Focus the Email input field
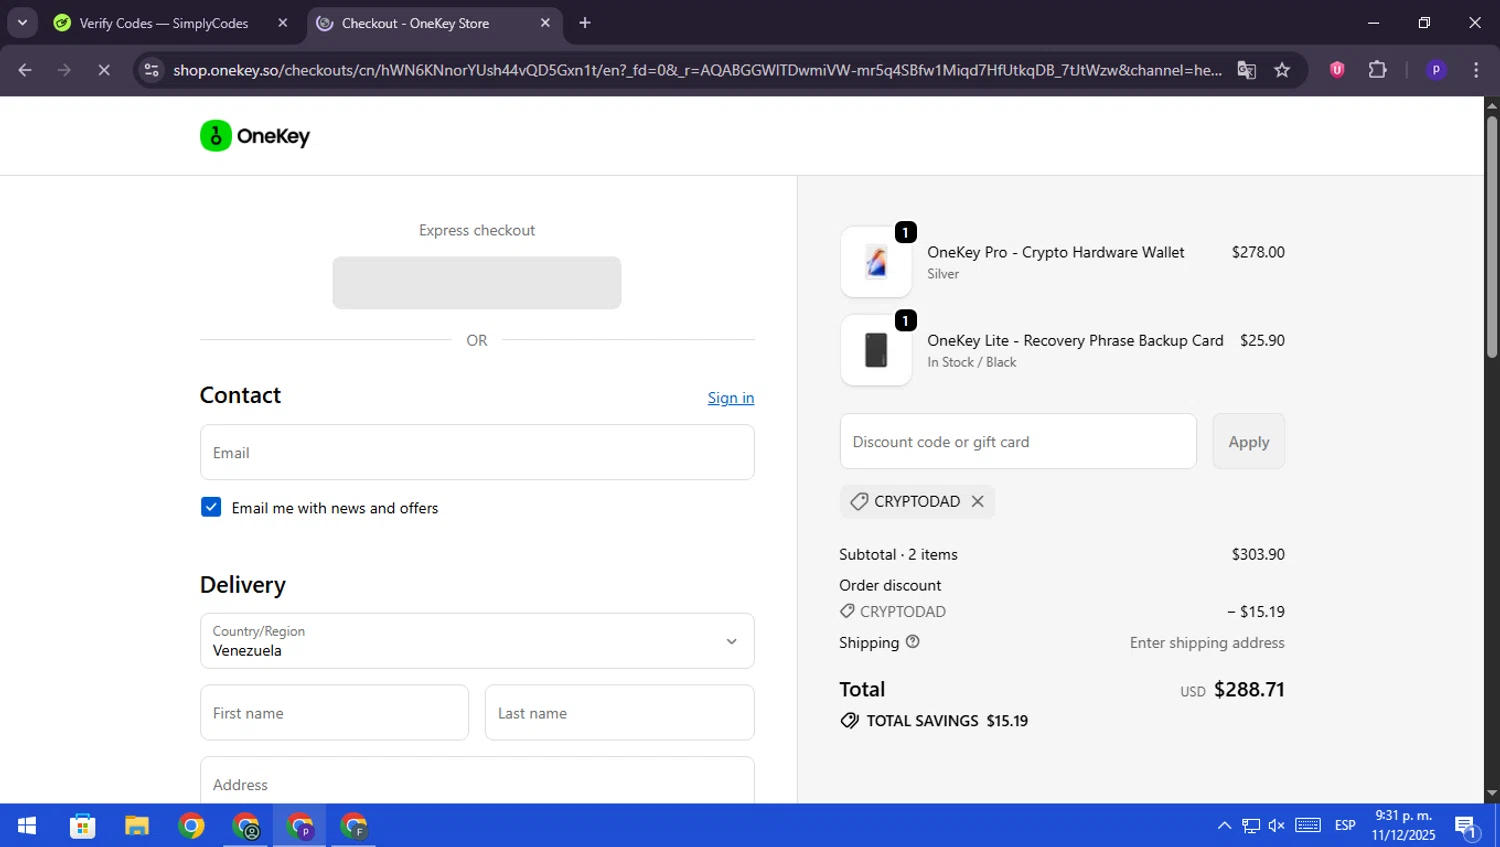Screen dimensions: 1500x847 click(x=477, y=452)
